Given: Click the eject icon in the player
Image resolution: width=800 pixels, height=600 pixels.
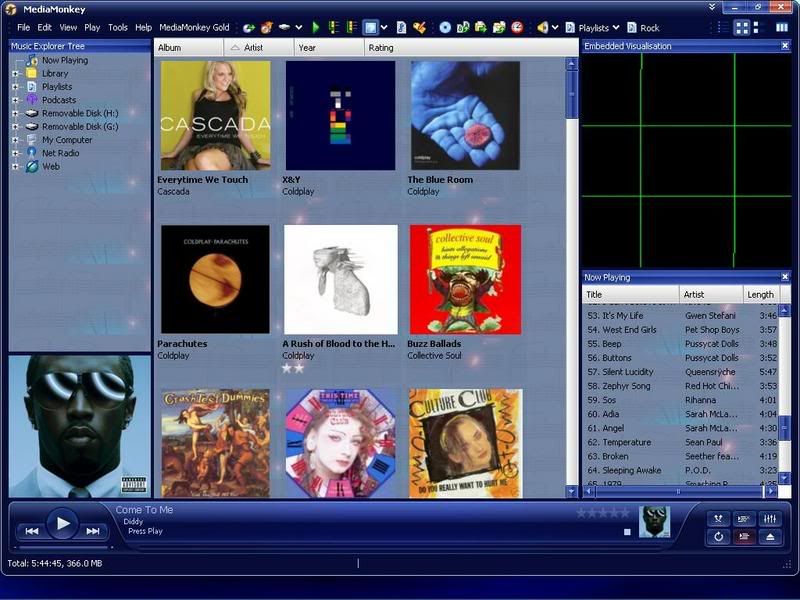Looking at the screenshot, I should pyautogui.click(x=770, y=537).
